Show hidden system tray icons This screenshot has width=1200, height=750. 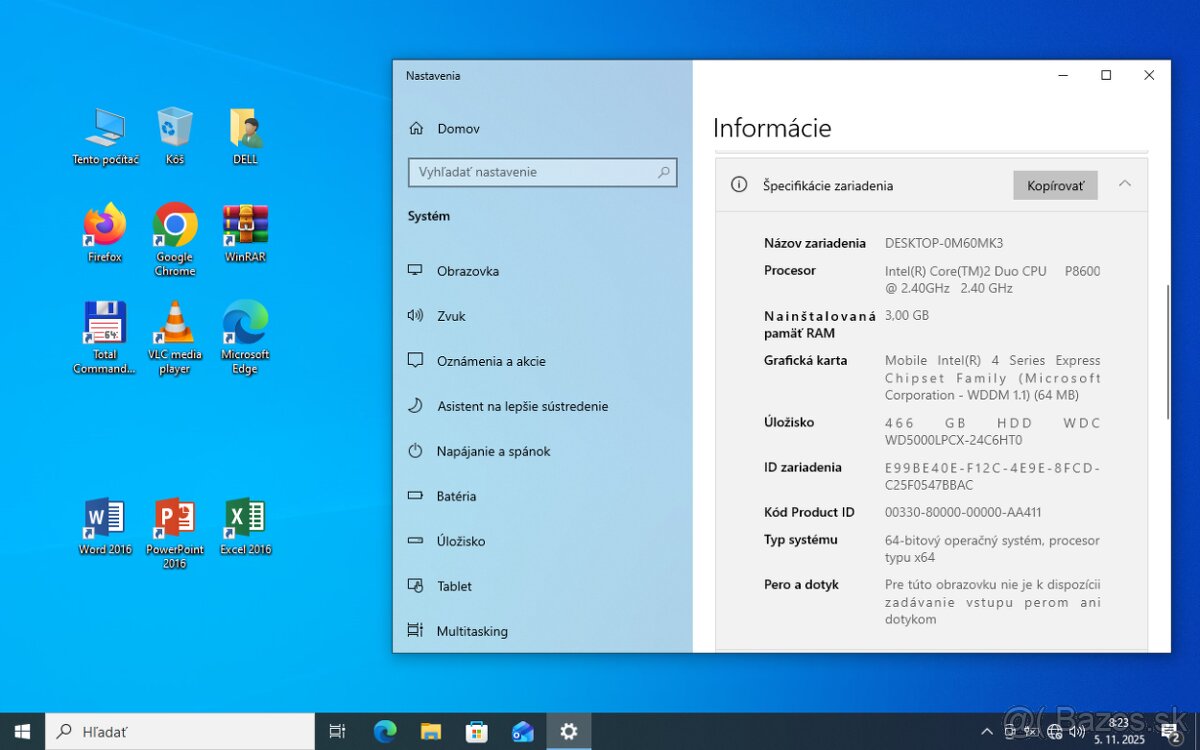(986, 731)
